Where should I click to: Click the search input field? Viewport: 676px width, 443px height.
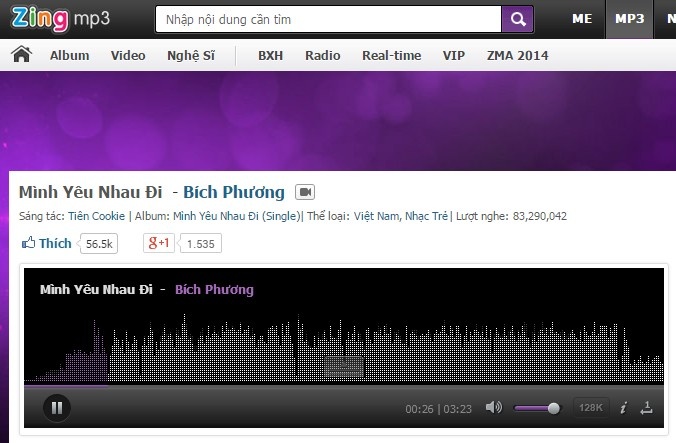tap(328, 19)
